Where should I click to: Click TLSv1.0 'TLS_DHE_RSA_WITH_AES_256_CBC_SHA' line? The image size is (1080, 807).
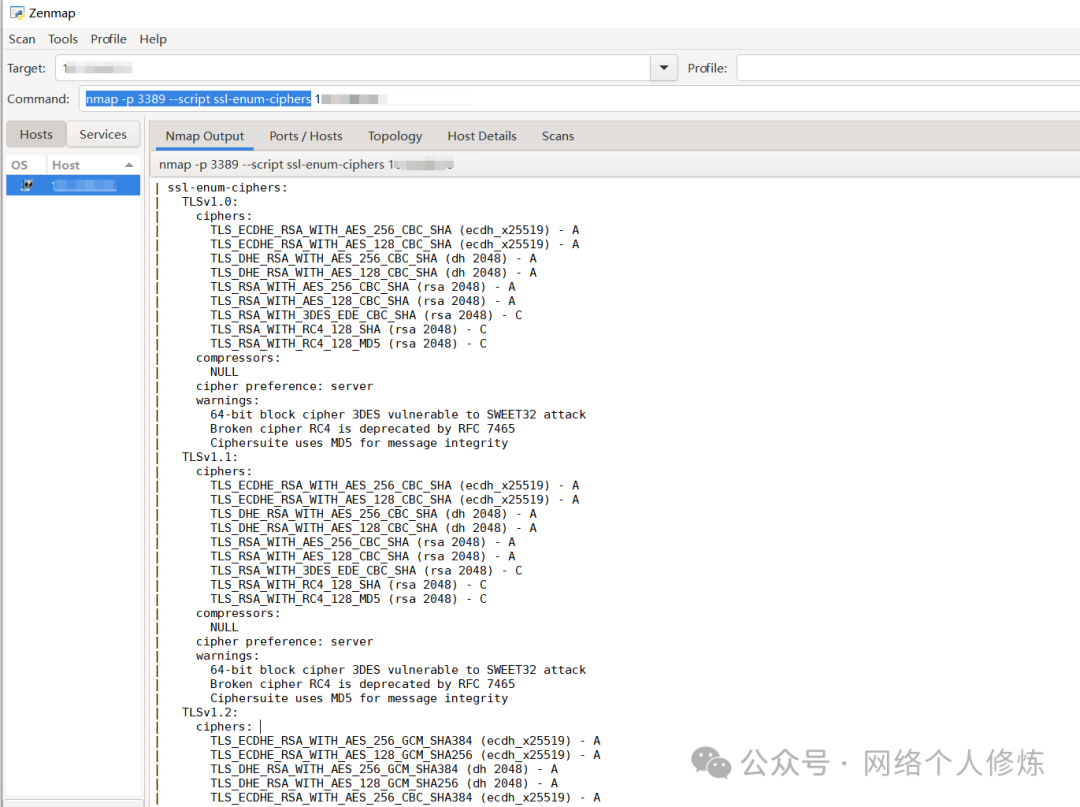point(373,259)
